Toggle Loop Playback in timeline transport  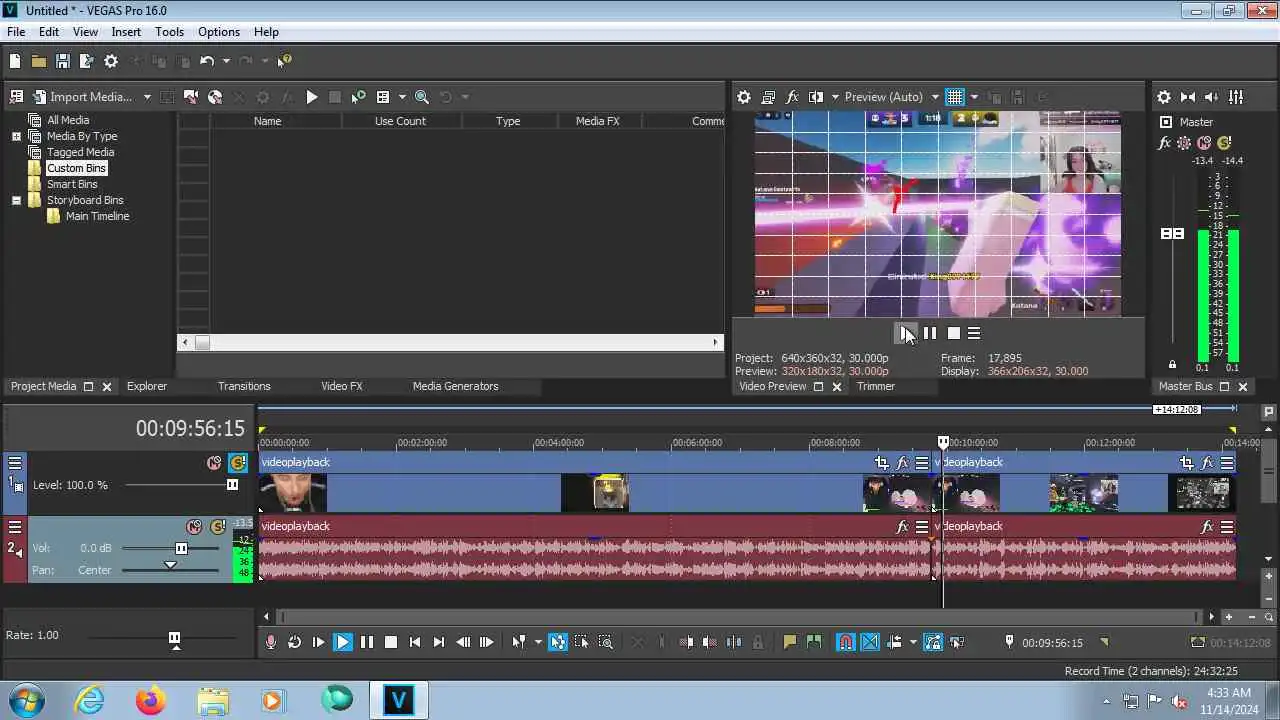[294, 643]
